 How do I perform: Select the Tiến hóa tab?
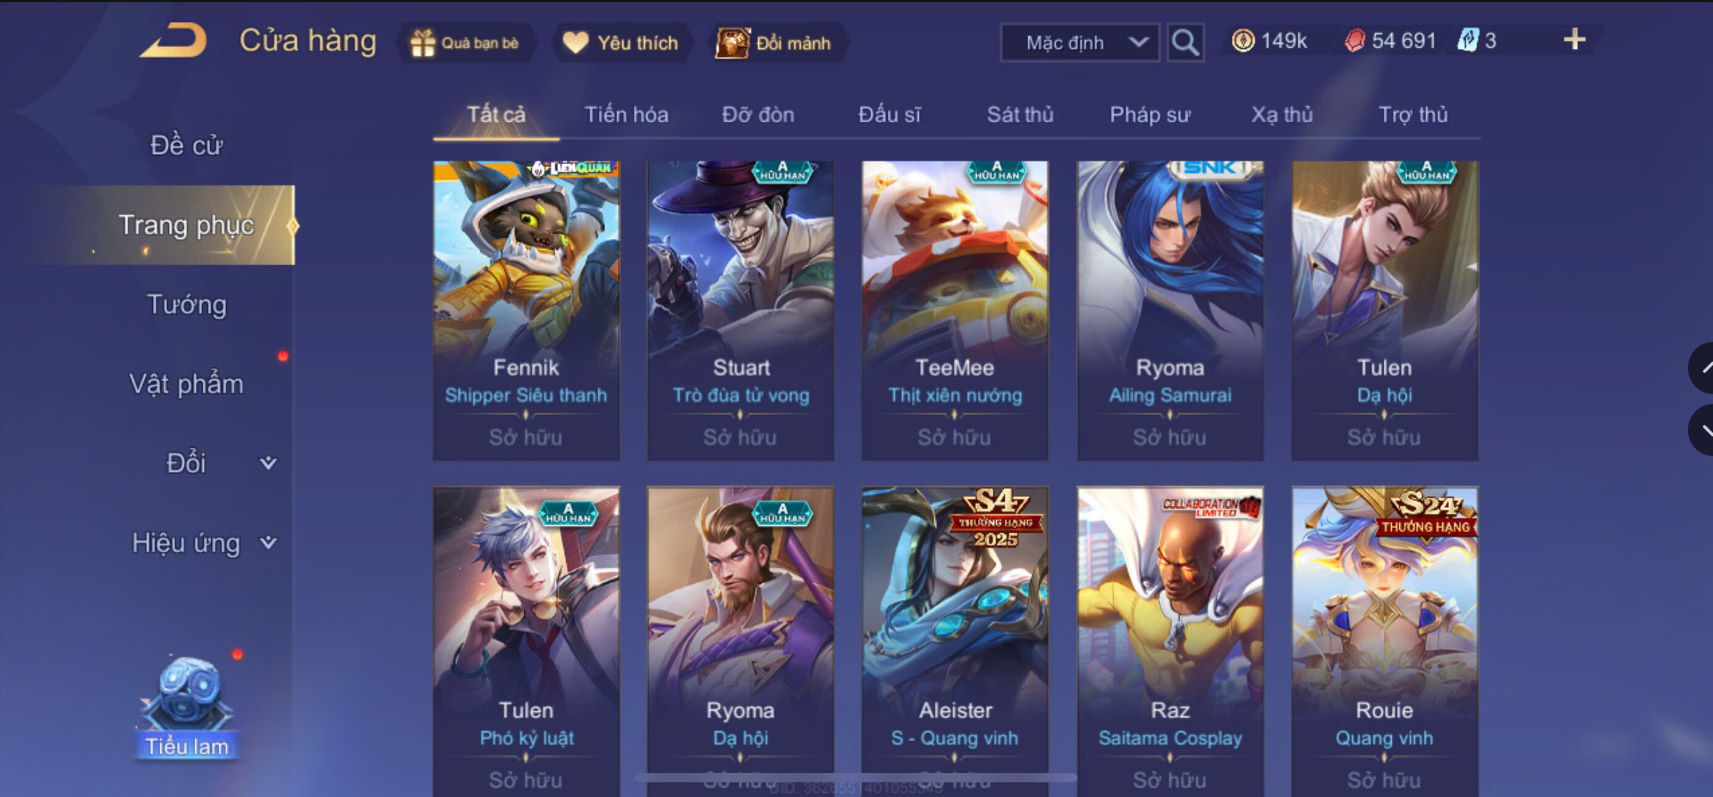point(626,115)
